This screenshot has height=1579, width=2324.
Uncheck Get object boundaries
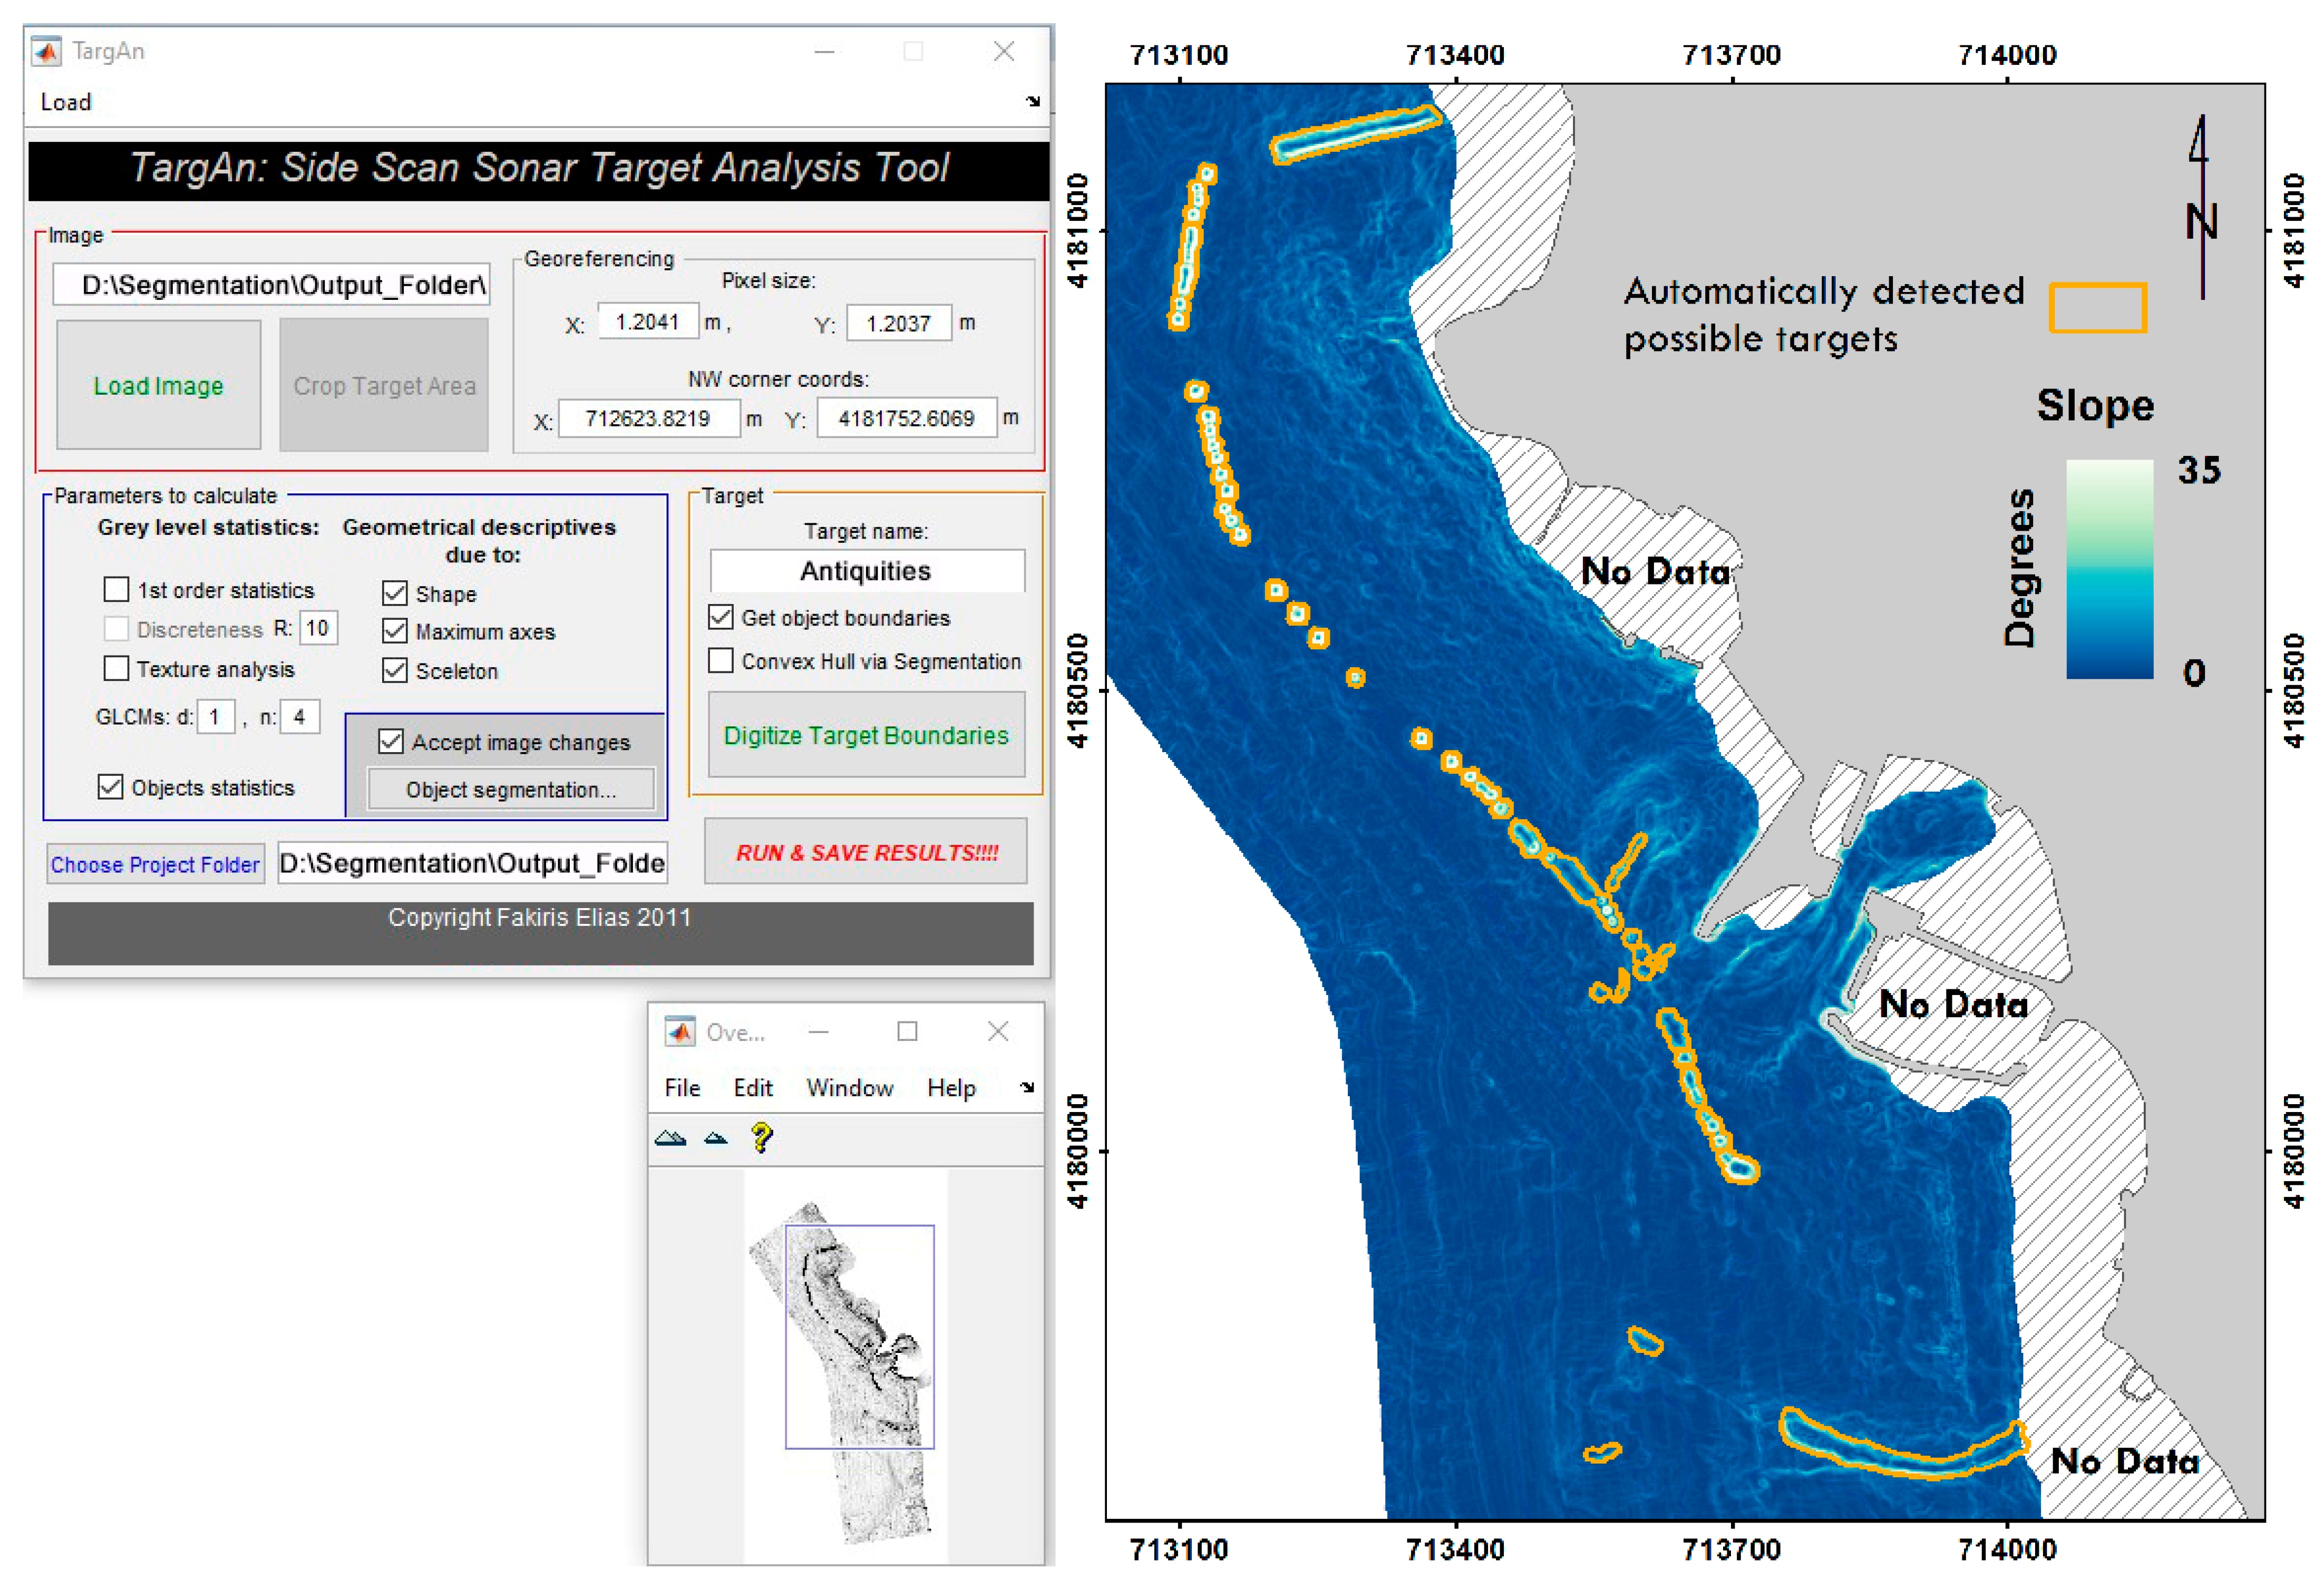pyautogui.click(x=720, y=617)
